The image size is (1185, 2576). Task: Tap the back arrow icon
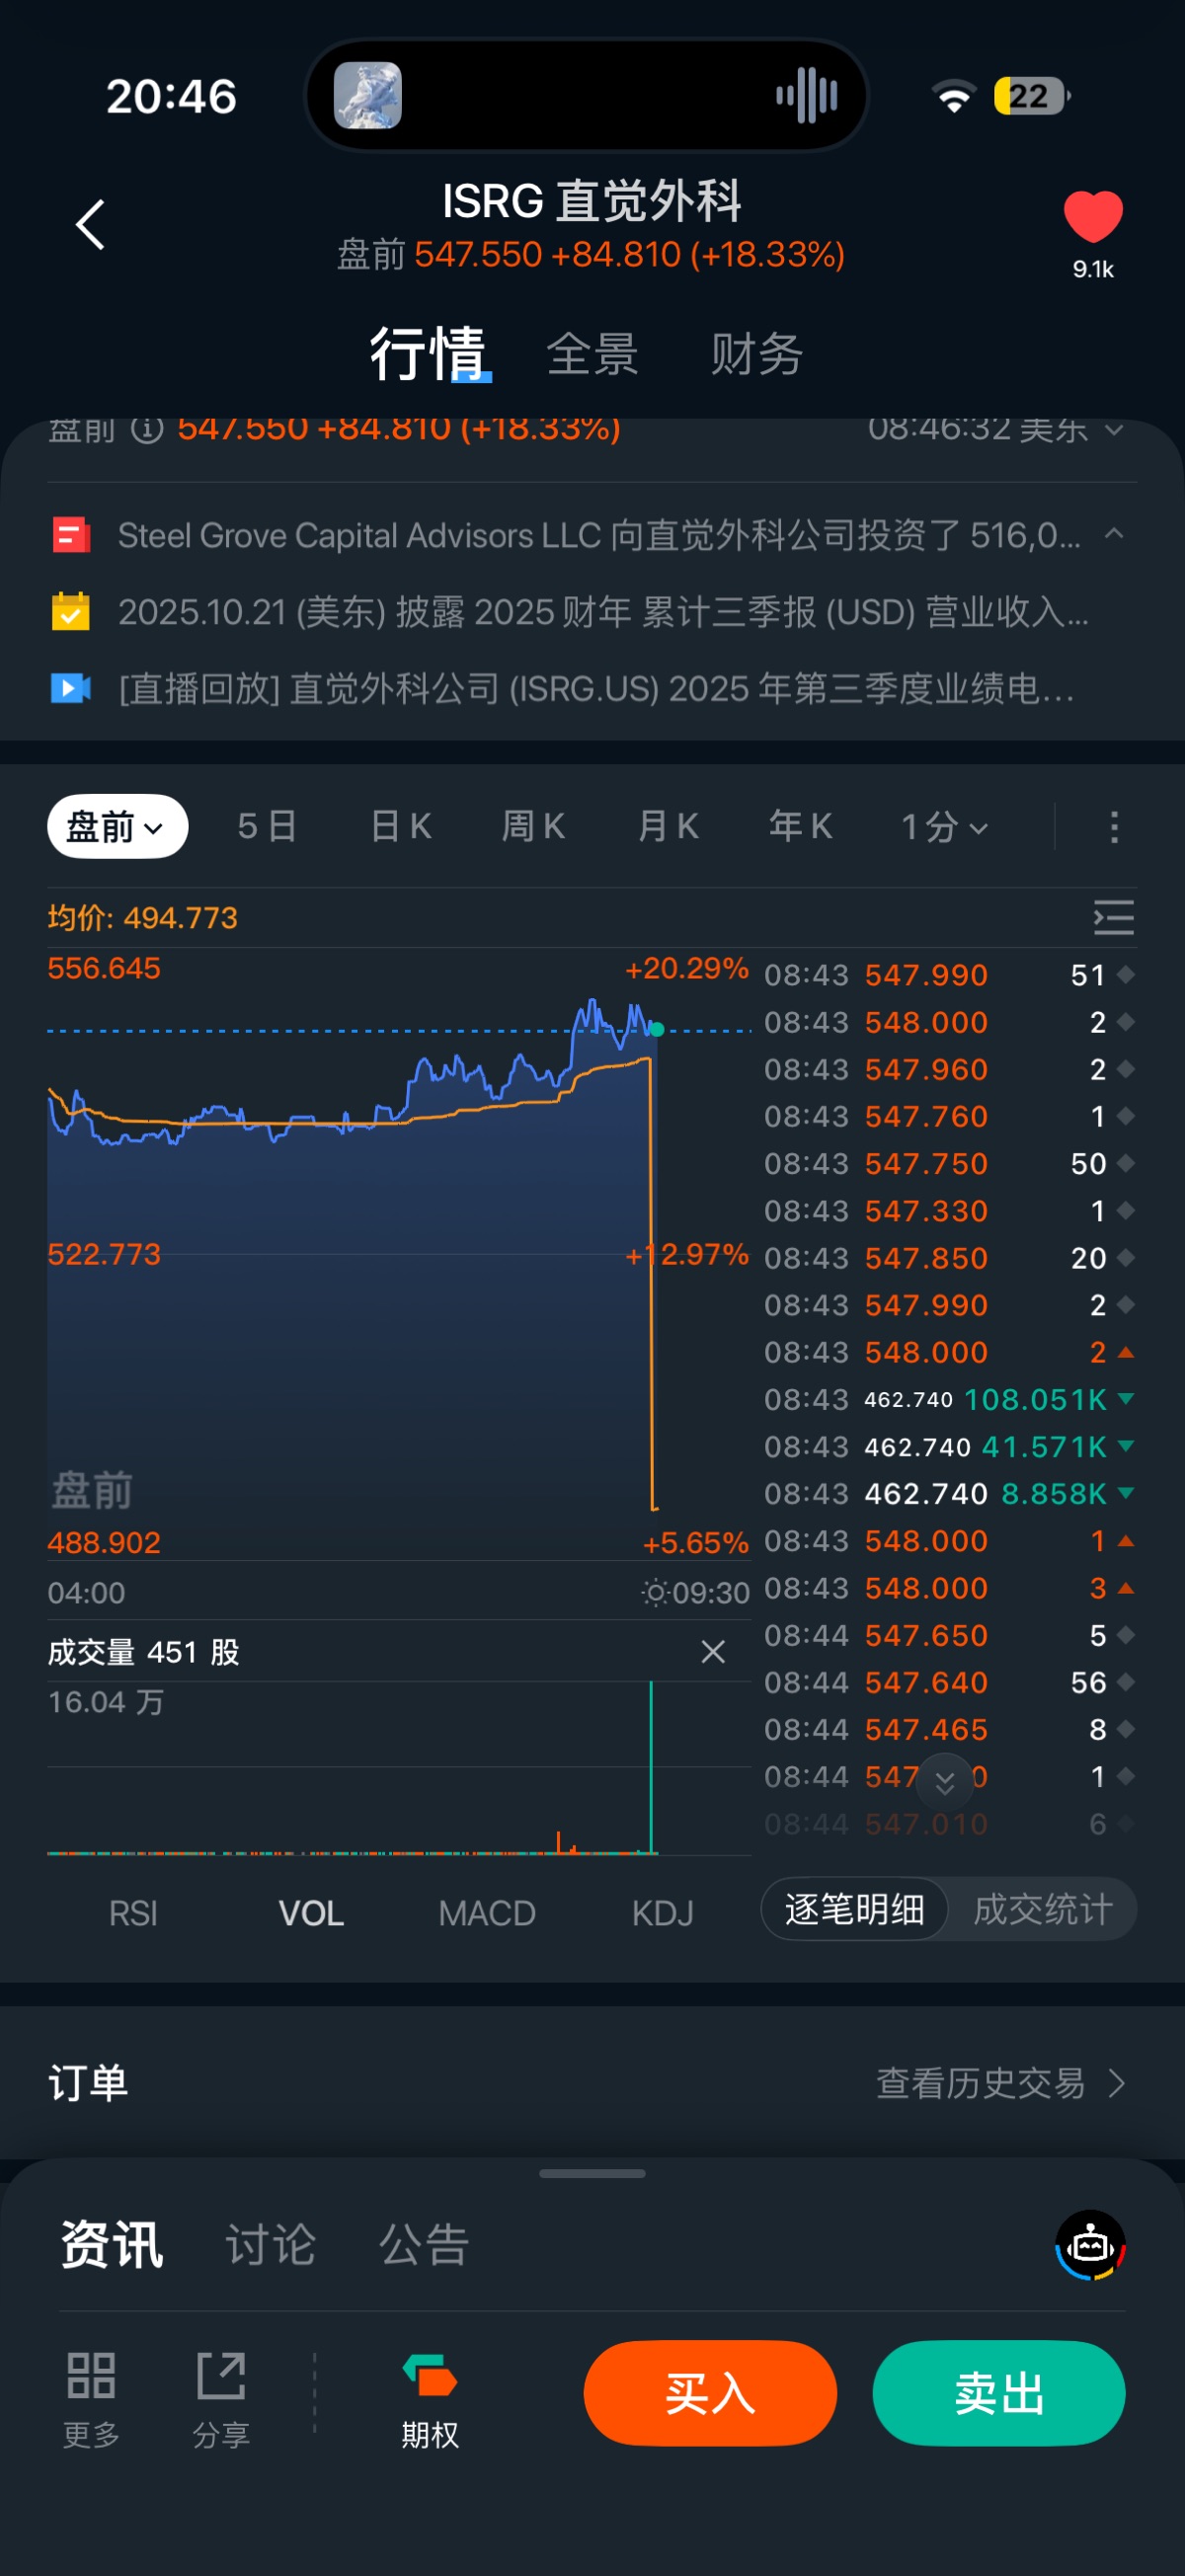[x=91, y=224]
